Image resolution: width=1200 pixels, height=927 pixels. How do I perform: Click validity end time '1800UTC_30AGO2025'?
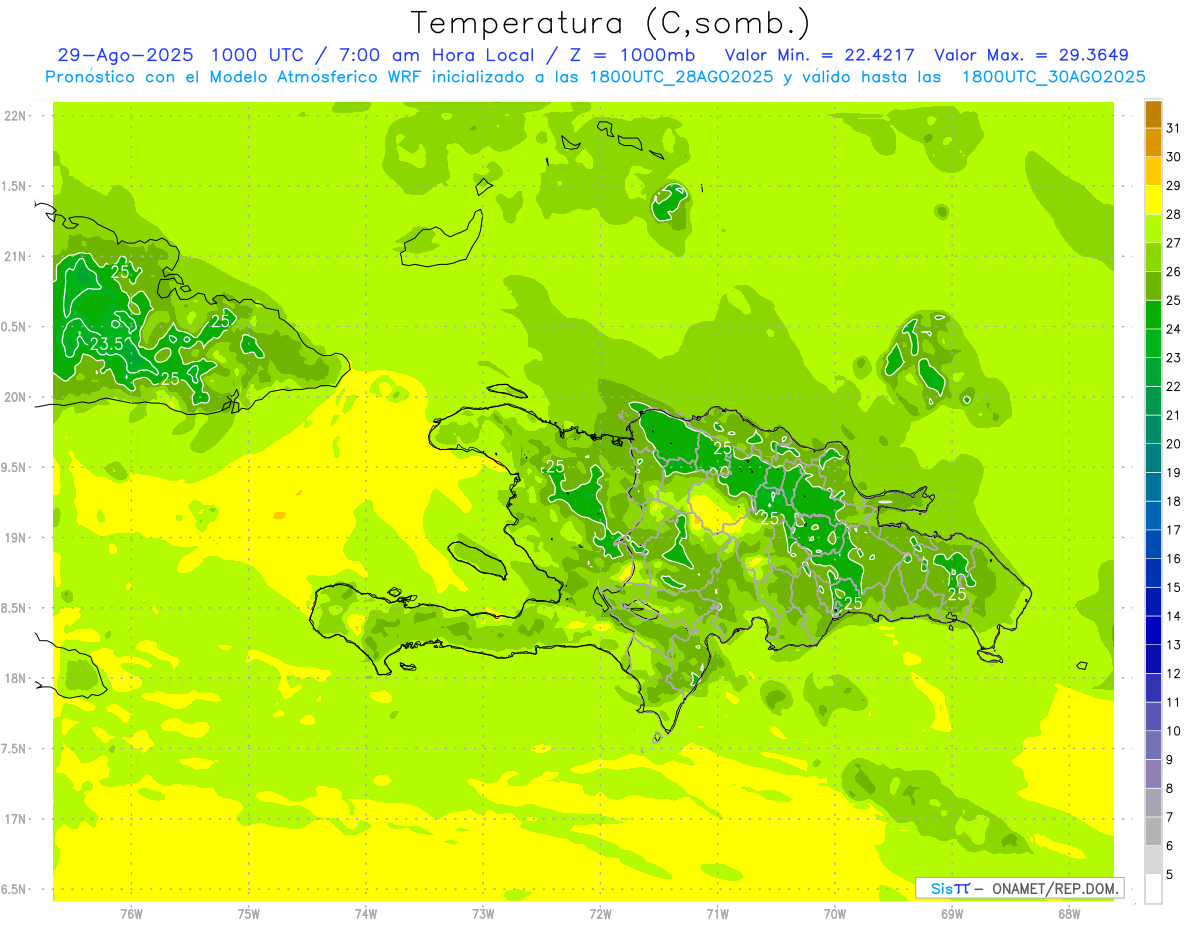[x=1053, y=77]
